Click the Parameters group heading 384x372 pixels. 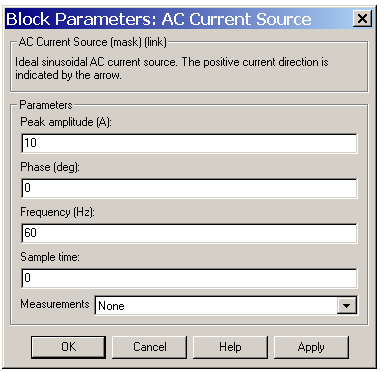(x=46, y=105)
